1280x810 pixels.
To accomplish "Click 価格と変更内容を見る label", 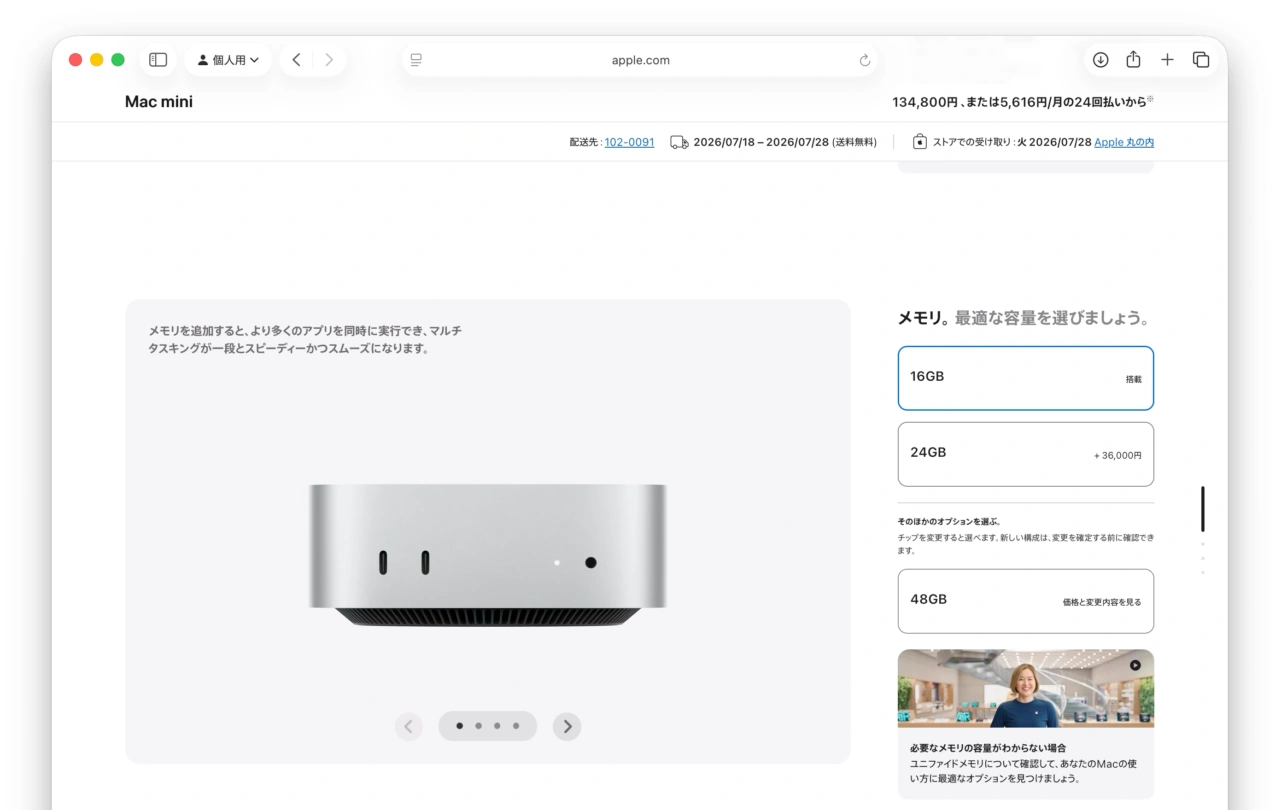I will pyautogui.click(x=1102, y=602).
